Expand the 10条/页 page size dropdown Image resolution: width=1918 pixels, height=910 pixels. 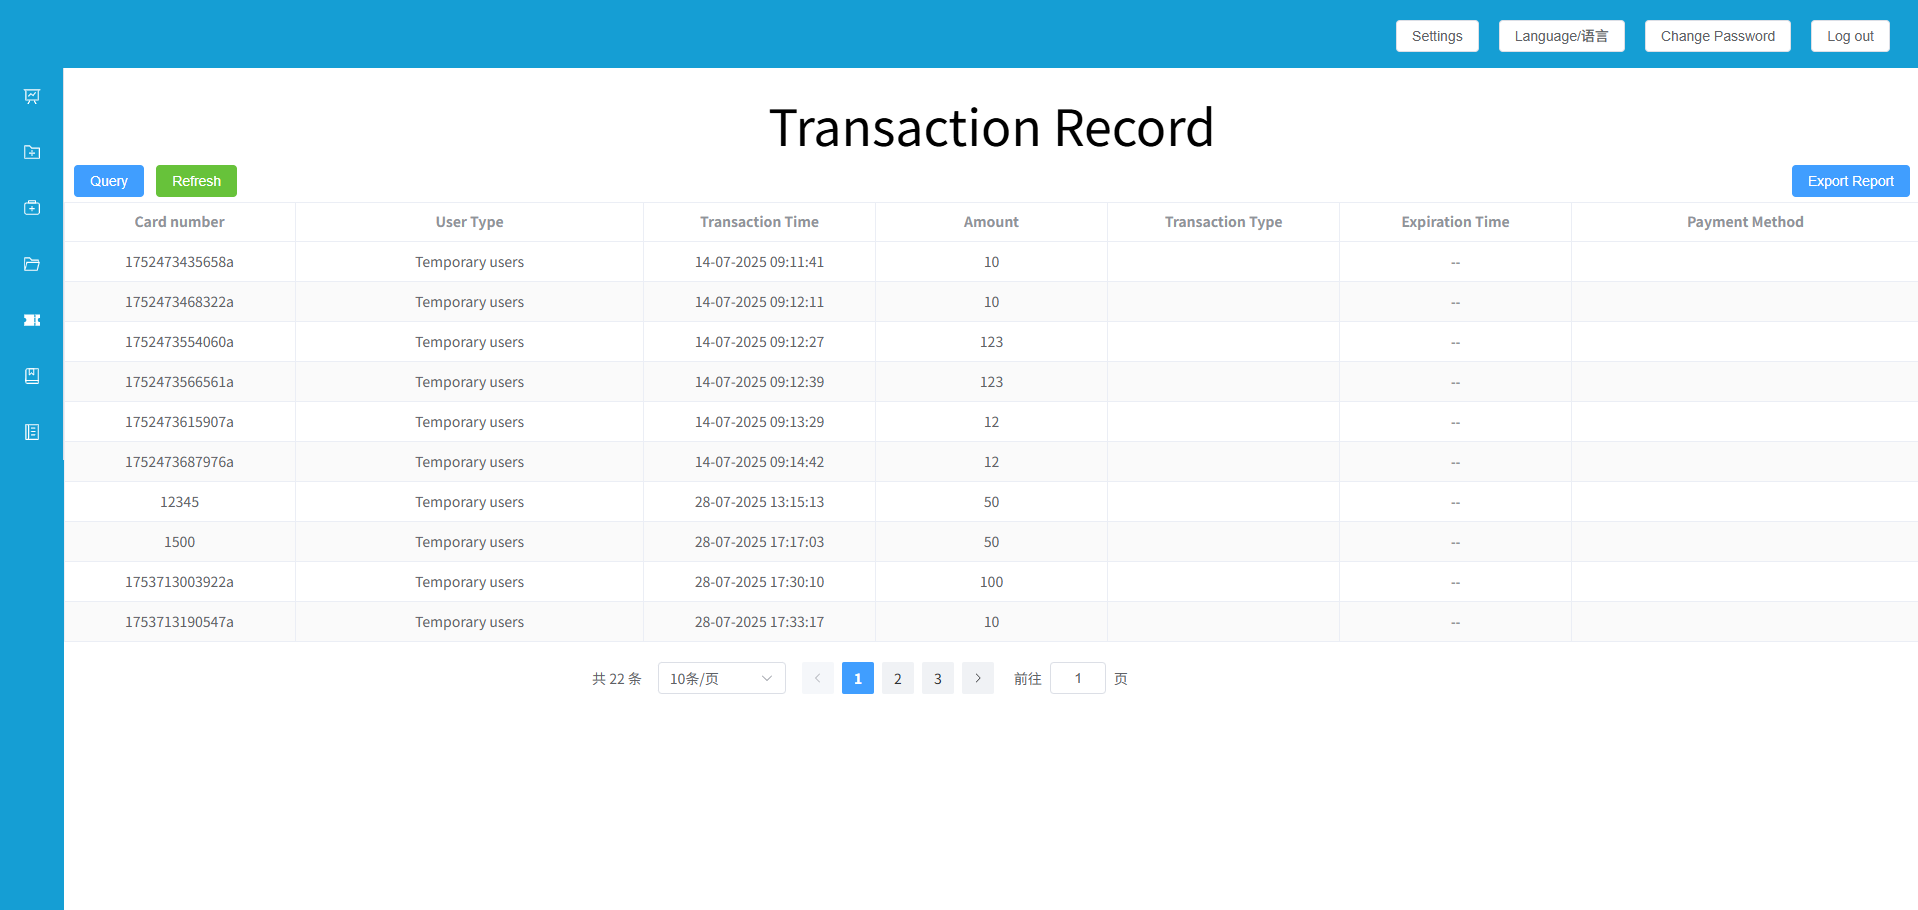(x=721, y=678)
